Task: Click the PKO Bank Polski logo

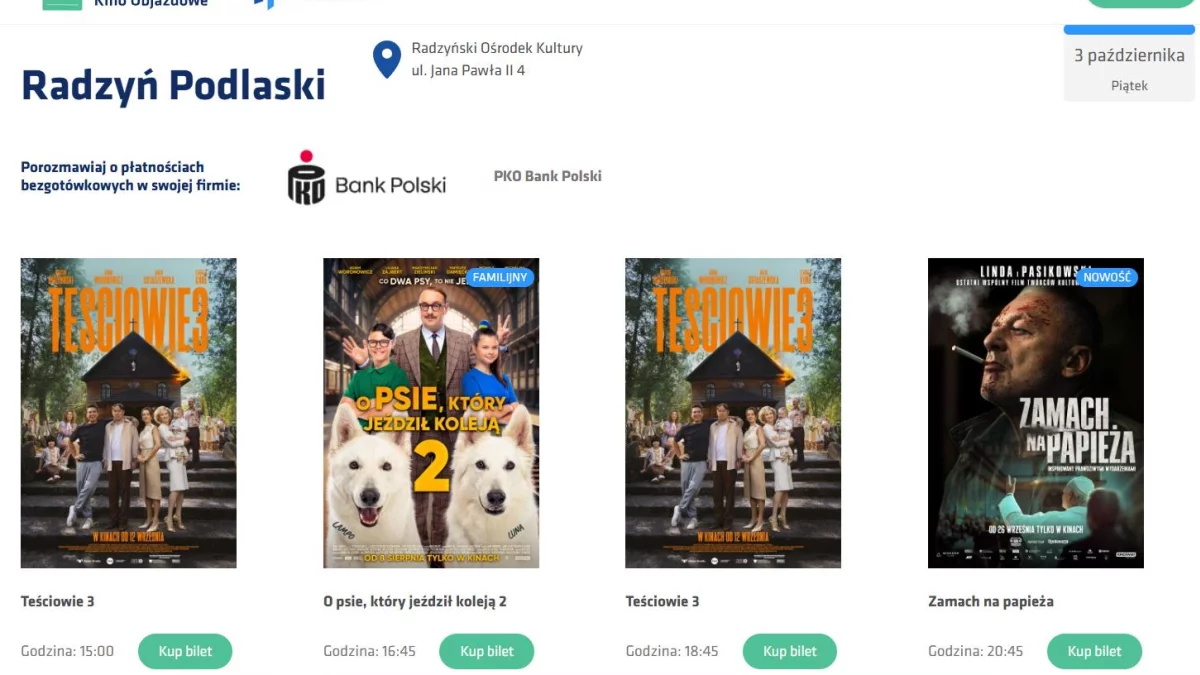Action: (367, 178)
